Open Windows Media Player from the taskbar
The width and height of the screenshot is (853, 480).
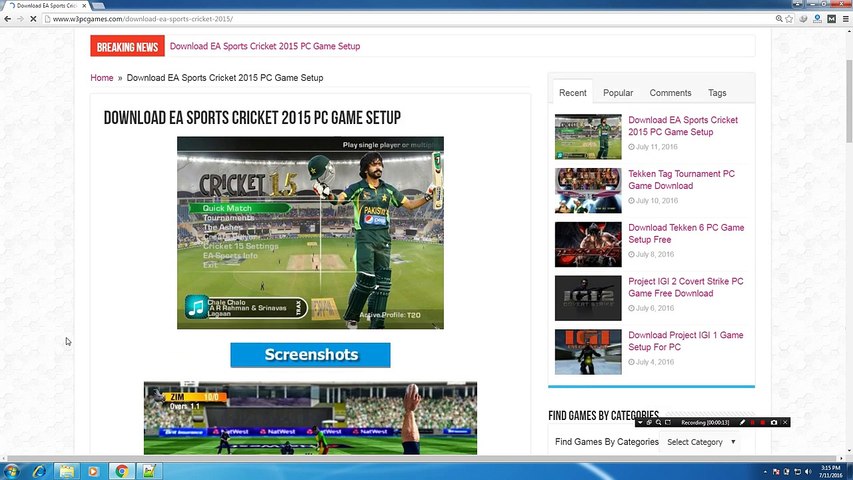(94, 471)
